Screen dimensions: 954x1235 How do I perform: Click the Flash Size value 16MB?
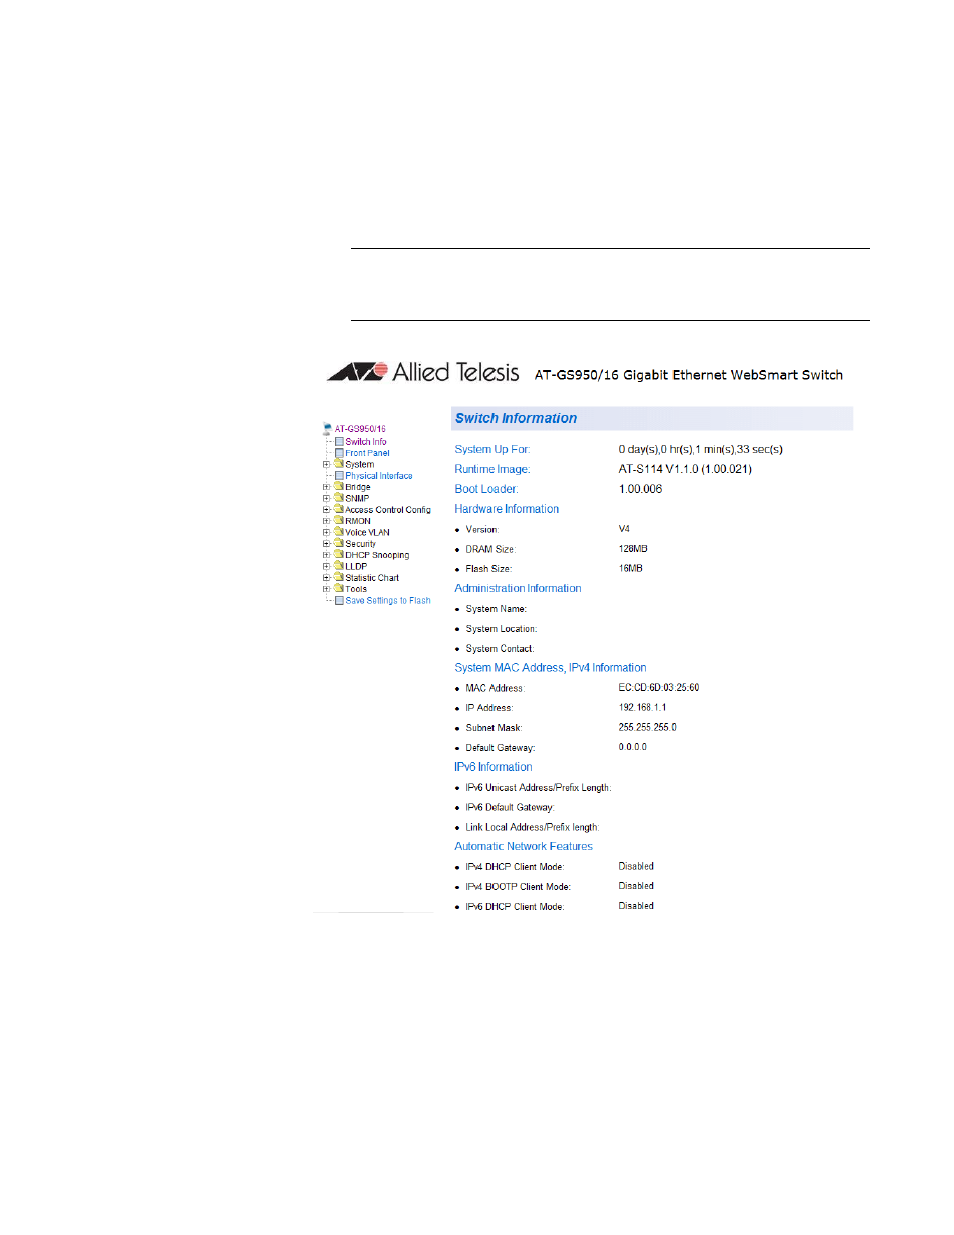pyautogui.click(x=630, y=568)
